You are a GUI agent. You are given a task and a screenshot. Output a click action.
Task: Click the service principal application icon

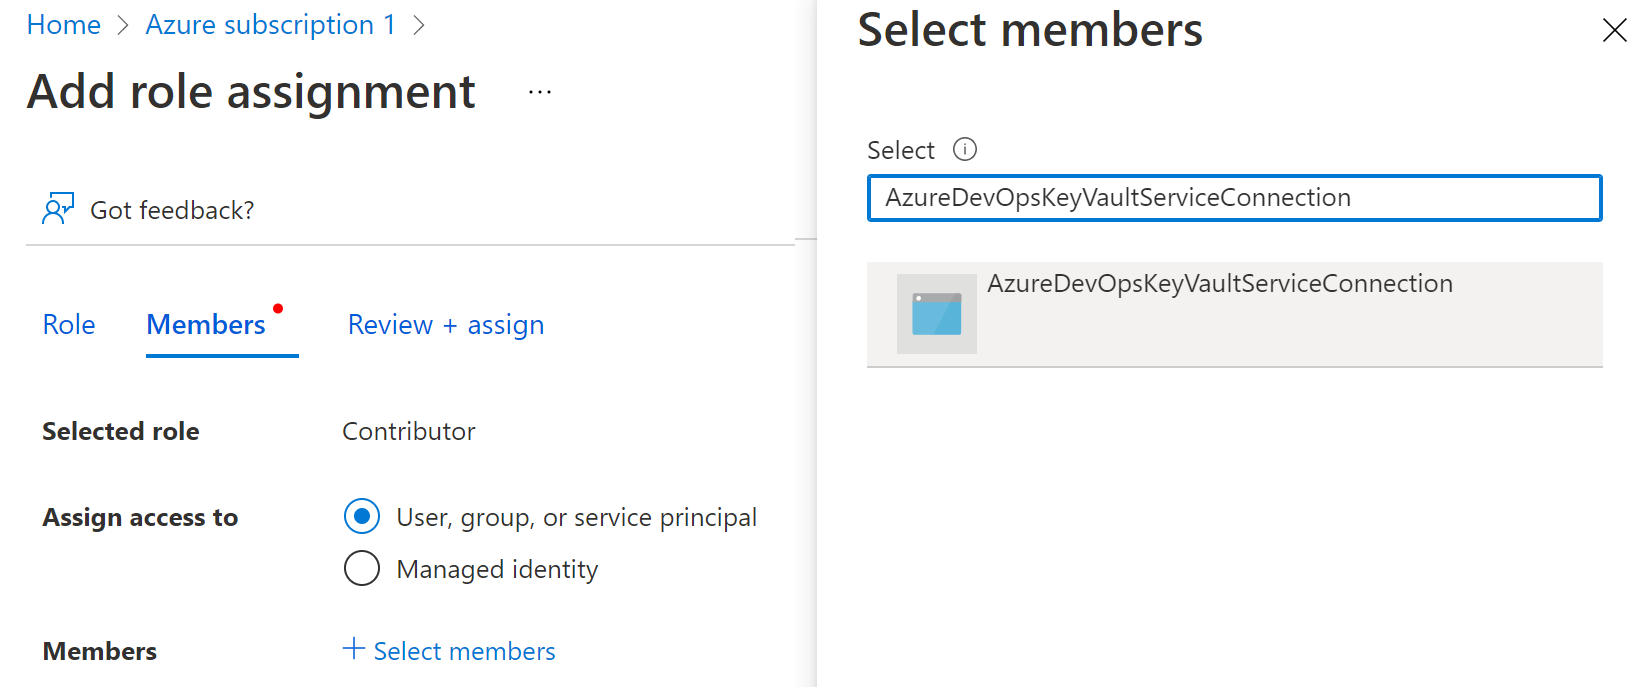937,314
